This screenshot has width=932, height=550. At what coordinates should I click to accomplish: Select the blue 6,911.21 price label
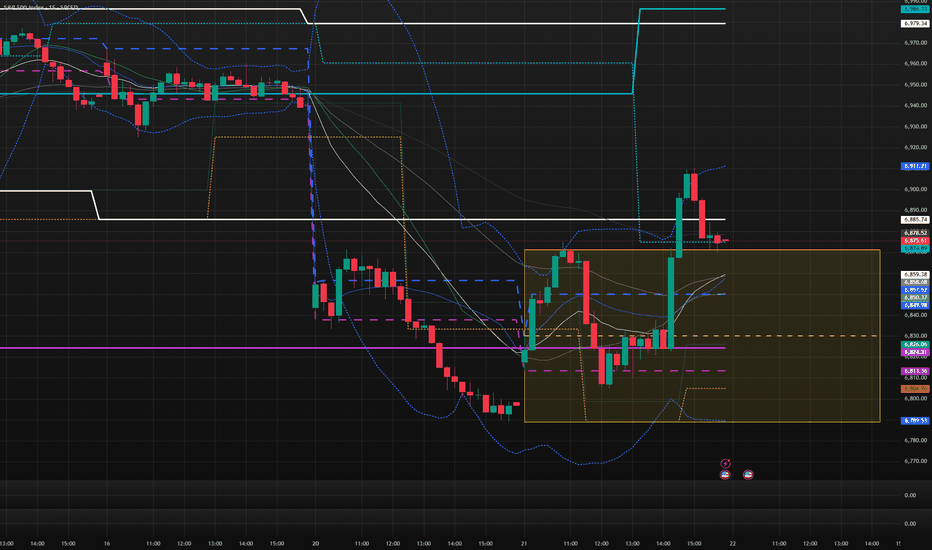[x=915, y=166]
